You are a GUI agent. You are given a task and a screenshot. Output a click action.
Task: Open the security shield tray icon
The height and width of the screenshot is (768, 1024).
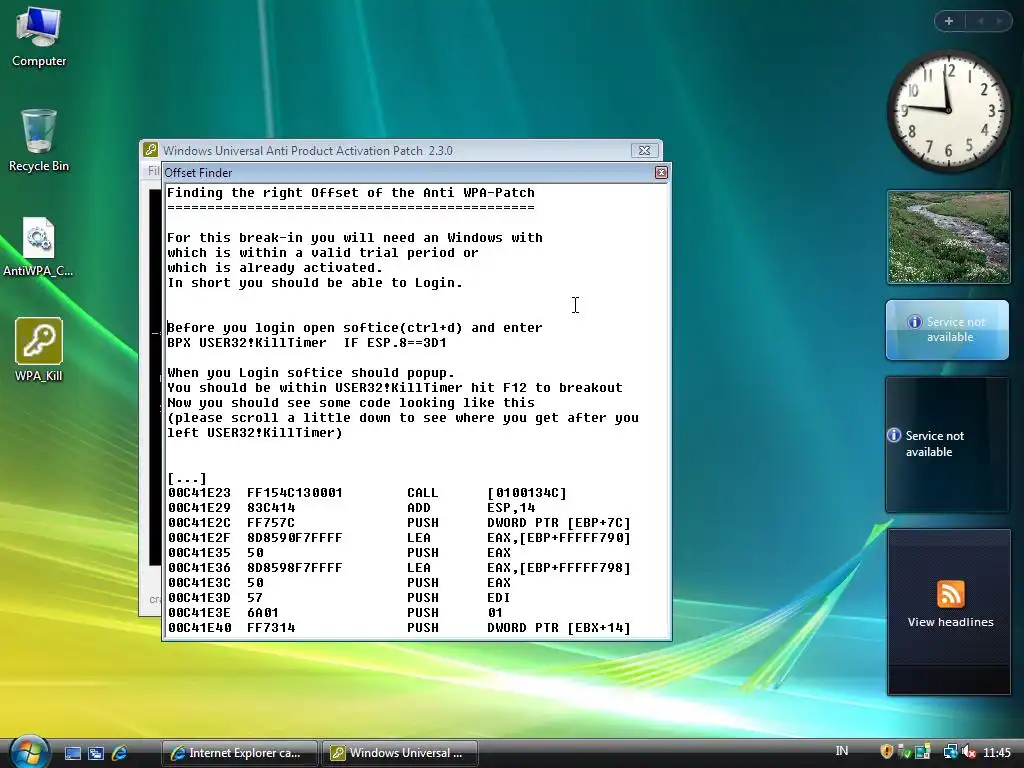tap(886, 752)
